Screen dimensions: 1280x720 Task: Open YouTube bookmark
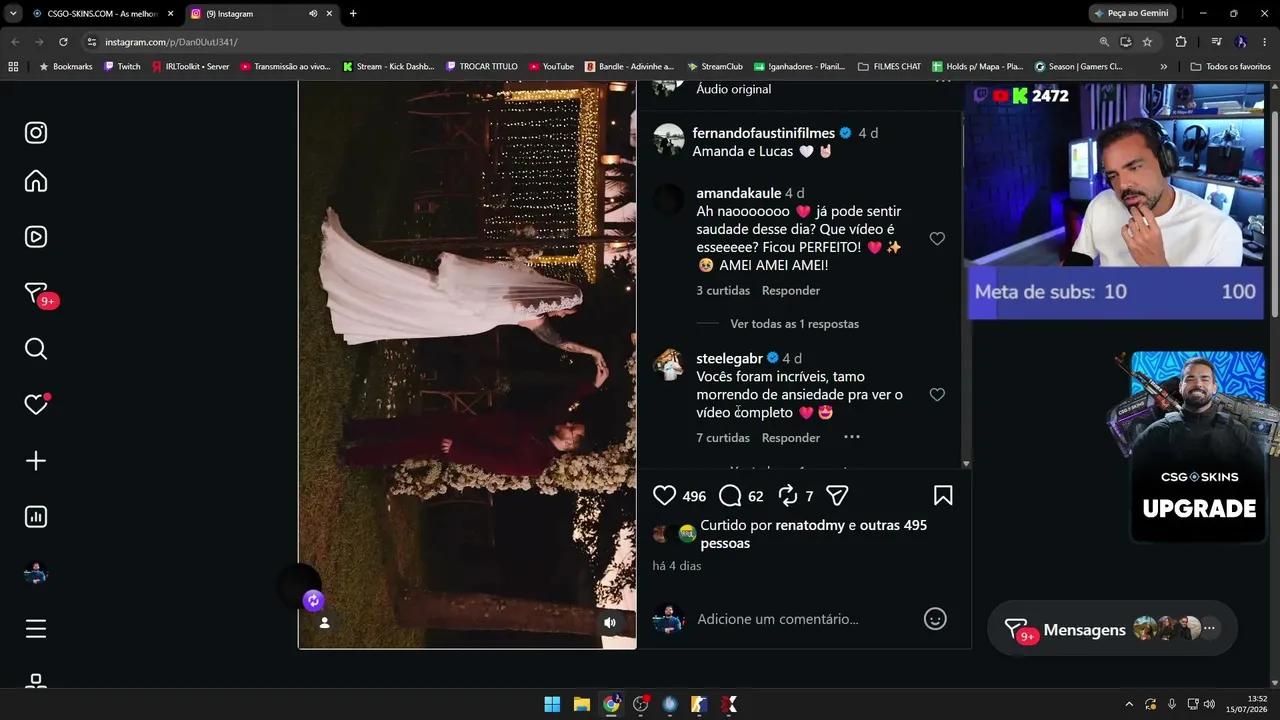[551, 67]
